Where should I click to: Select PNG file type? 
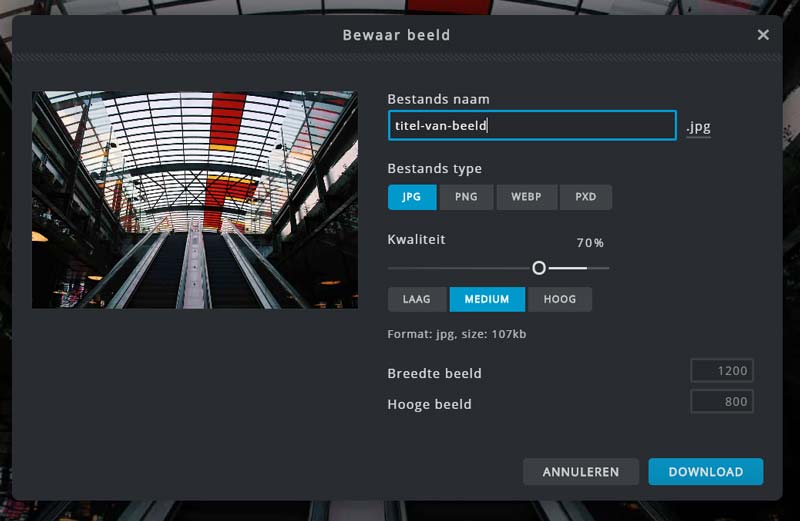pos(466,197)
